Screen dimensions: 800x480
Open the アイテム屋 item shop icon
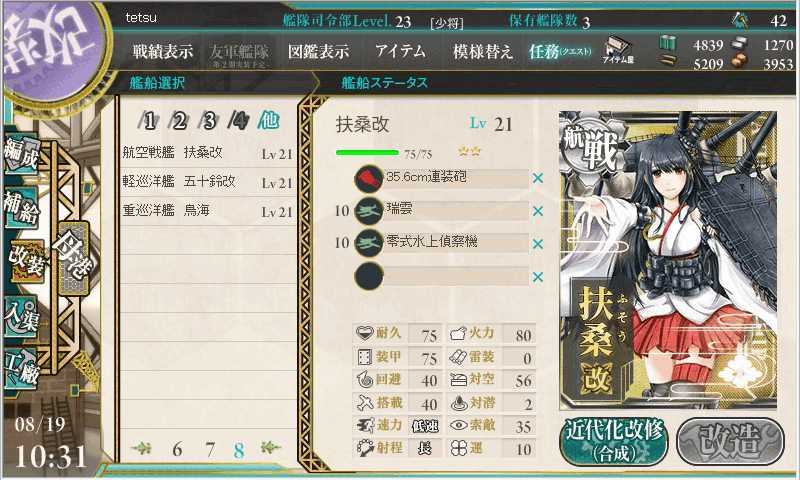coord(618,50)
